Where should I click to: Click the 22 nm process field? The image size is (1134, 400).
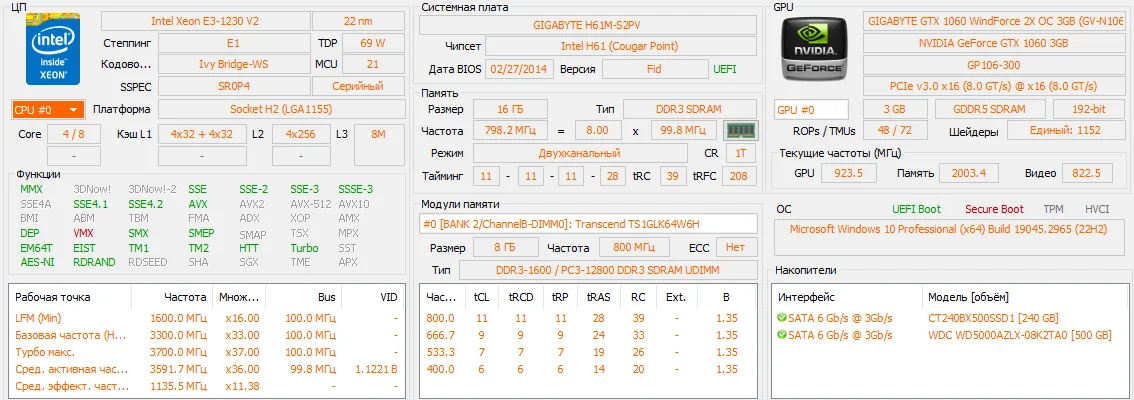coord(359,21)
